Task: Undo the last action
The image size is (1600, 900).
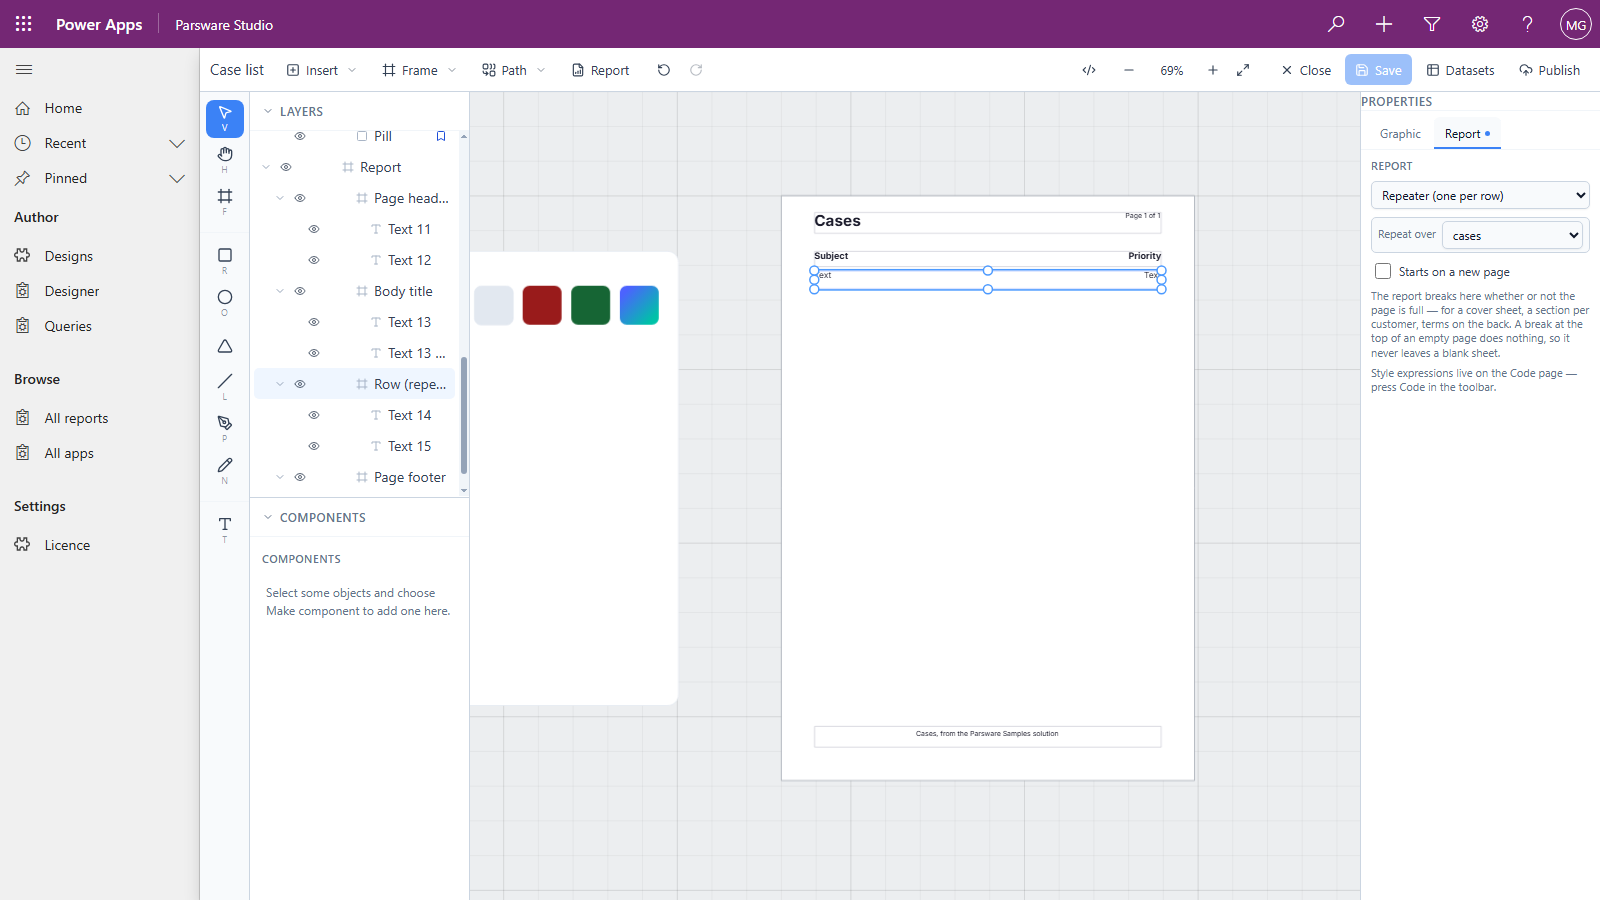Action: coord(664,70)
